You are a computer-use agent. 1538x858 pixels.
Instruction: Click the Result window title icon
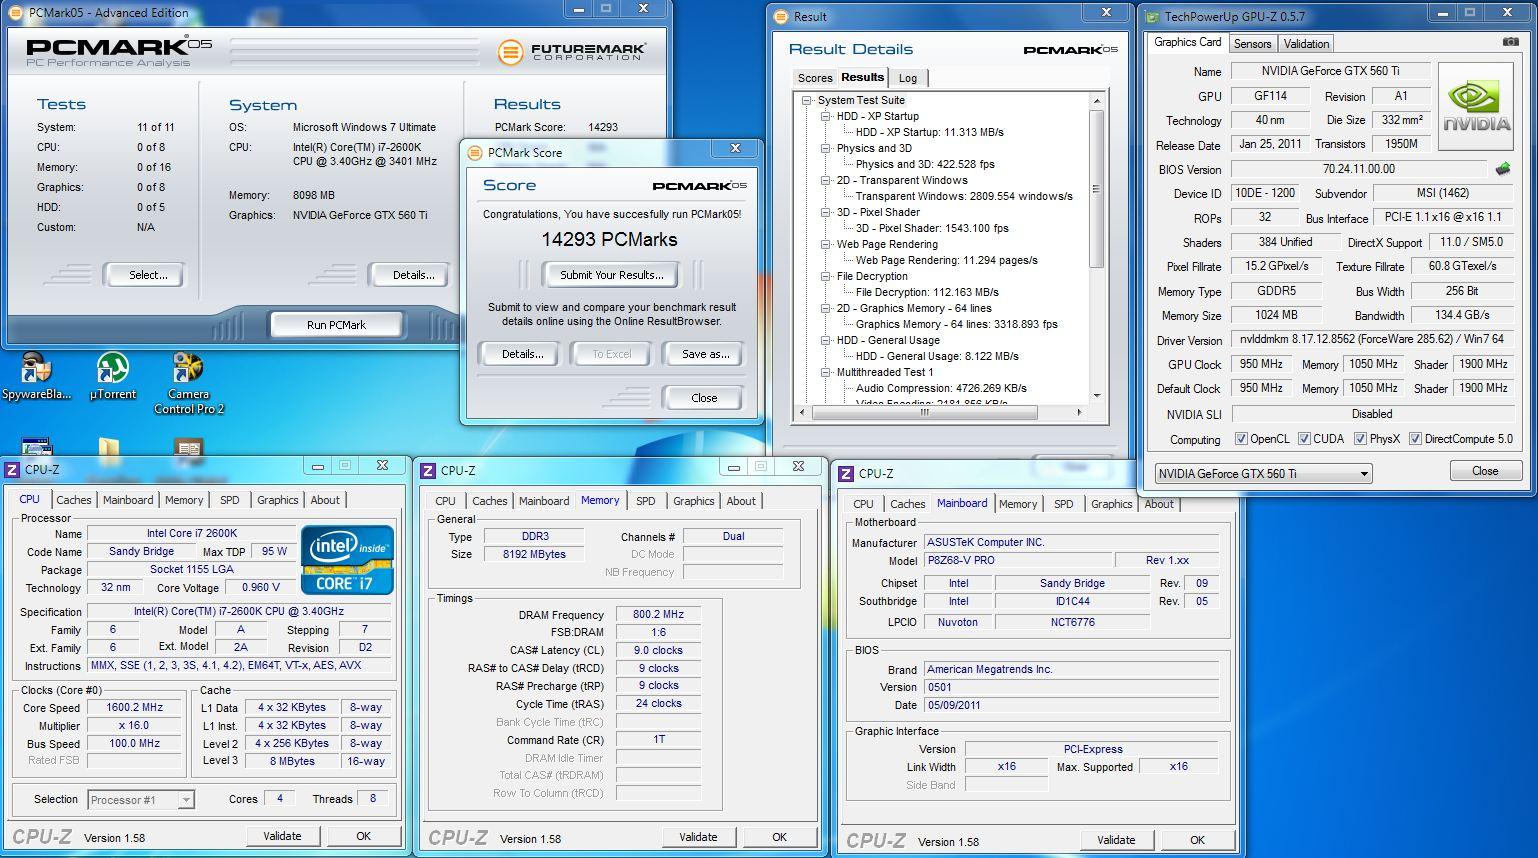coord(780,16)
